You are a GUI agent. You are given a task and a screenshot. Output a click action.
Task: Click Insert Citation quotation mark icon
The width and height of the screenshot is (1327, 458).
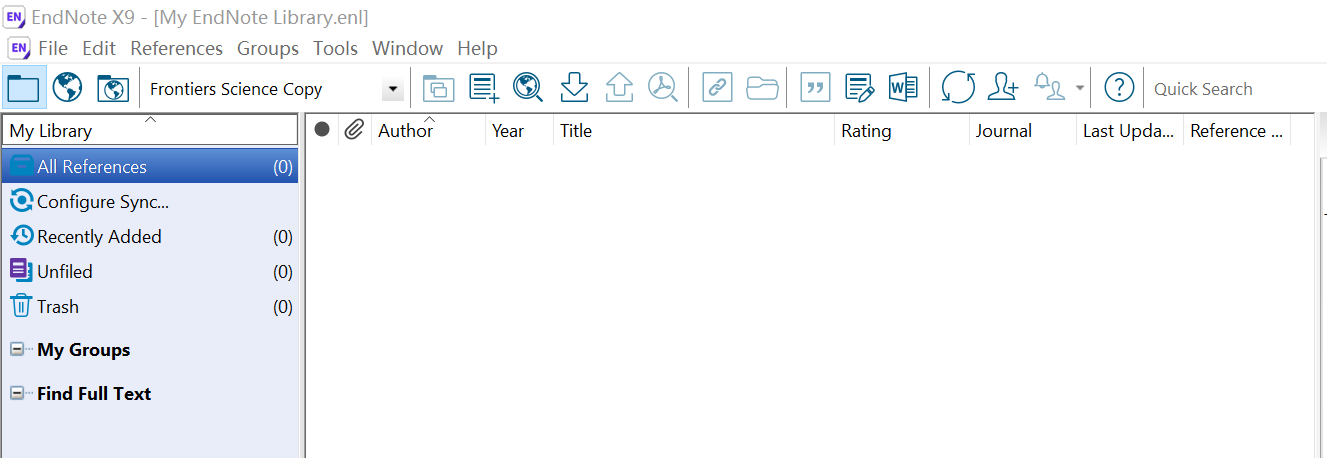(x=817, y=88)
